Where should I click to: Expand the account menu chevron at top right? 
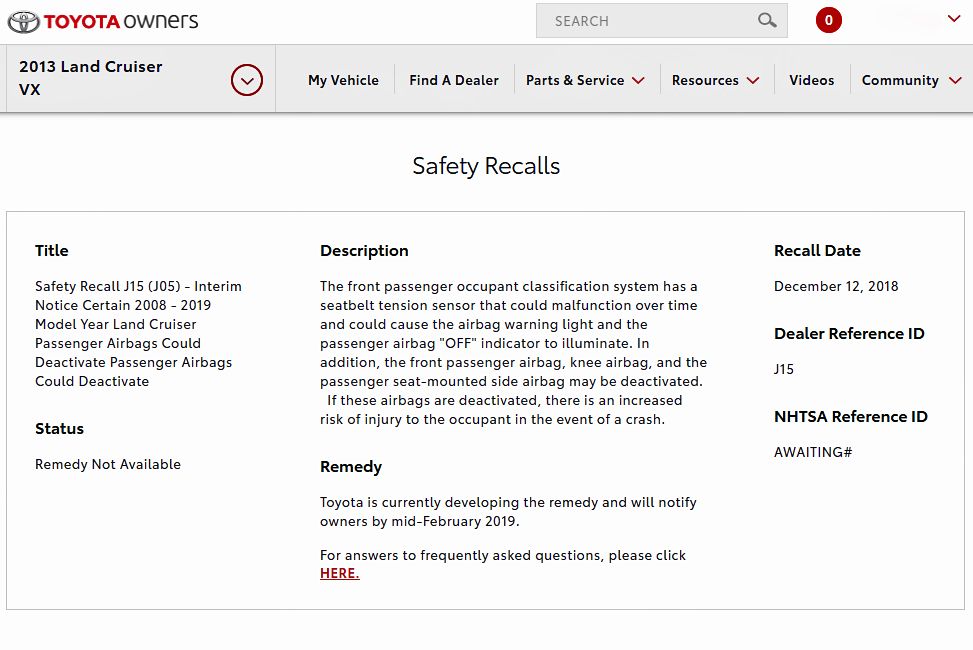(x=954, y=19)
